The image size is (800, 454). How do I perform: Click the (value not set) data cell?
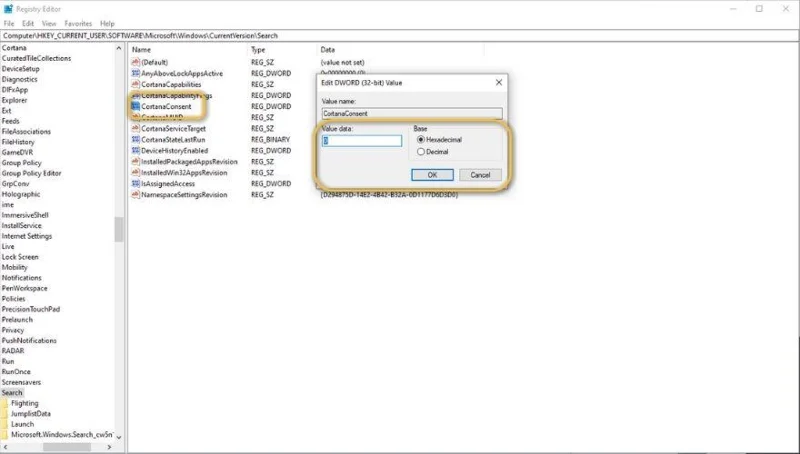coord(342,62)
